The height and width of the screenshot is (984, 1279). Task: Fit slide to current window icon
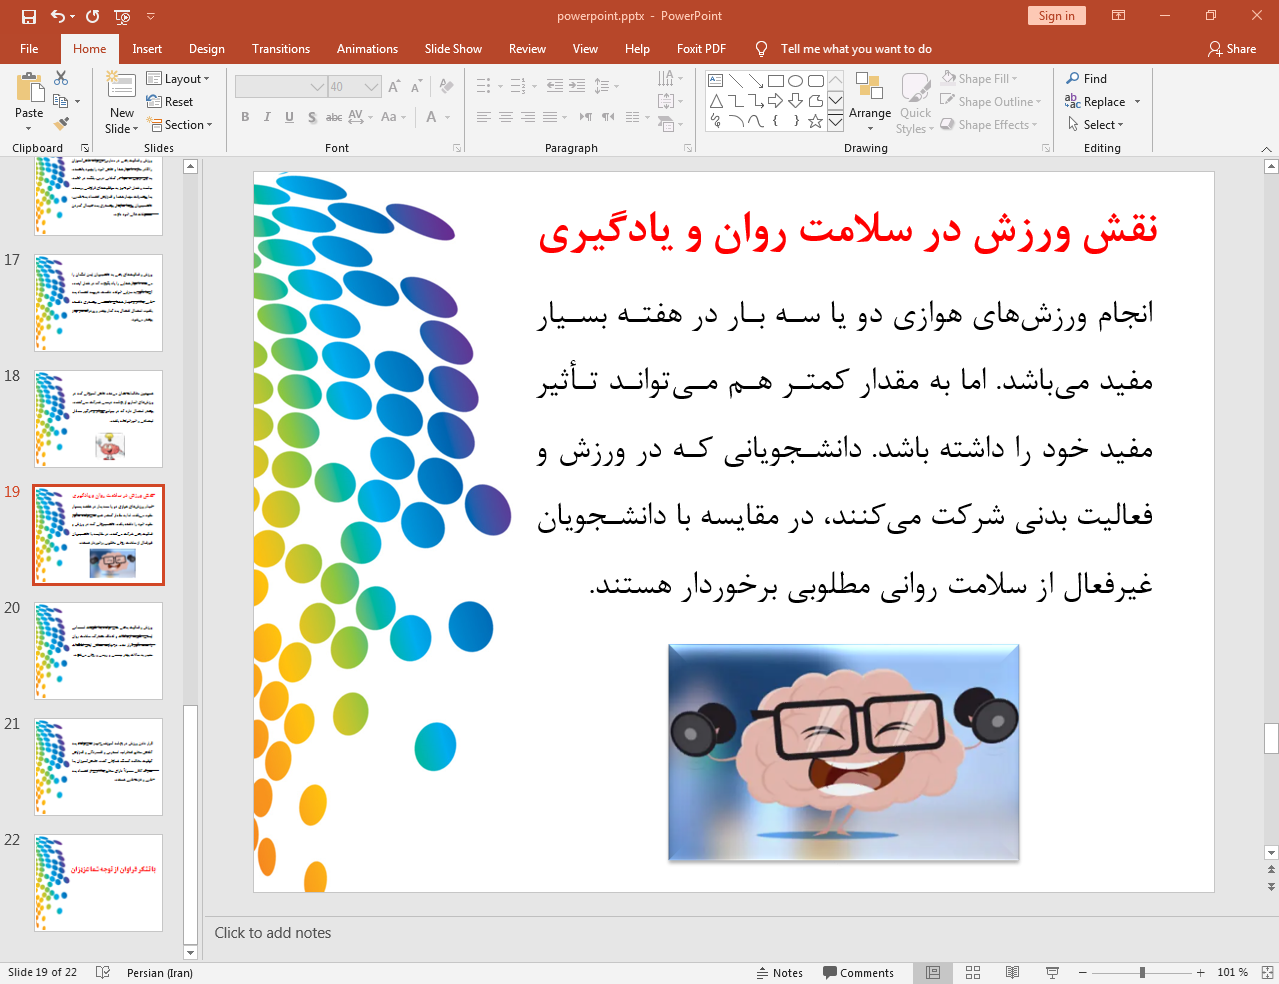pos(1267,973)
